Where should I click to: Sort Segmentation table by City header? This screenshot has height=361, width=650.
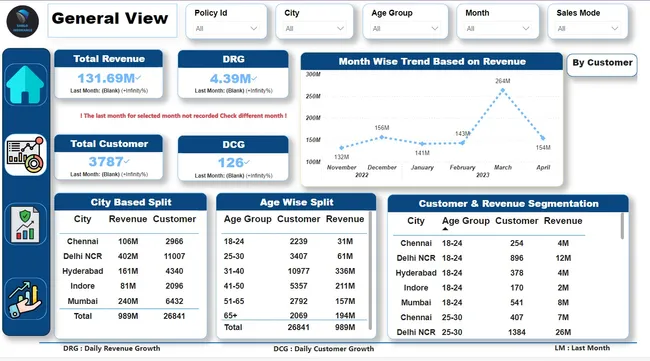(x=416, y=221)
